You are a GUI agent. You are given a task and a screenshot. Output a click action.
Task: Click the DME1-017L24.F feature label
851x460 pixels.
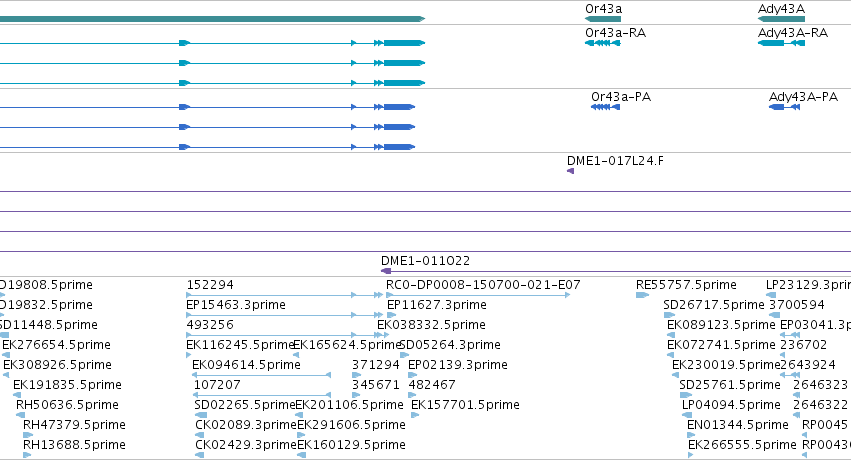pyautogui.click(x=615, y=161)
